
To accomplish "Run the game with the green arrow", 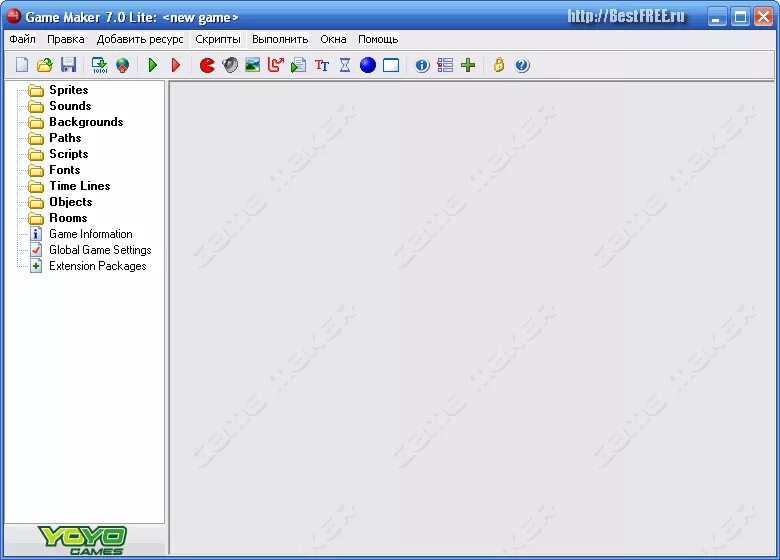I will 153,65.
